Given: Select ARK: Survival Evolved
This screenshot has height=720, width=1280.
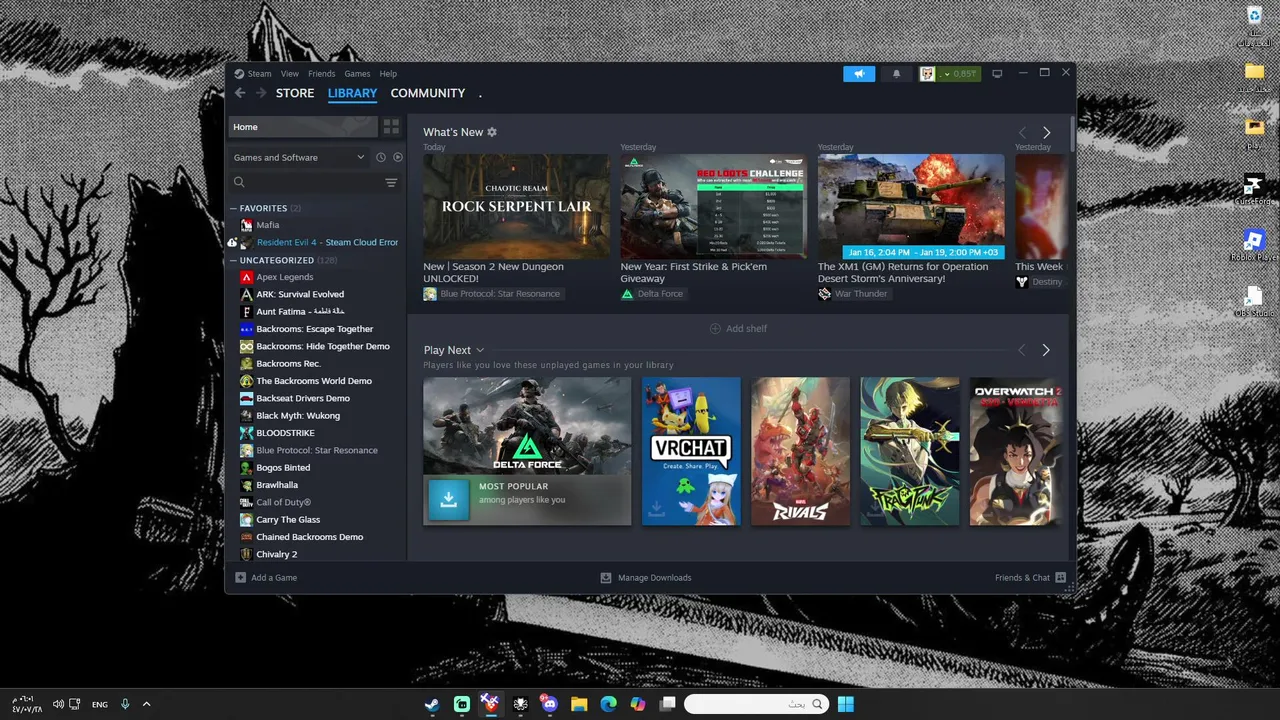Looking at the screenshot, I should pyautogui.click(x=299, y=294).
